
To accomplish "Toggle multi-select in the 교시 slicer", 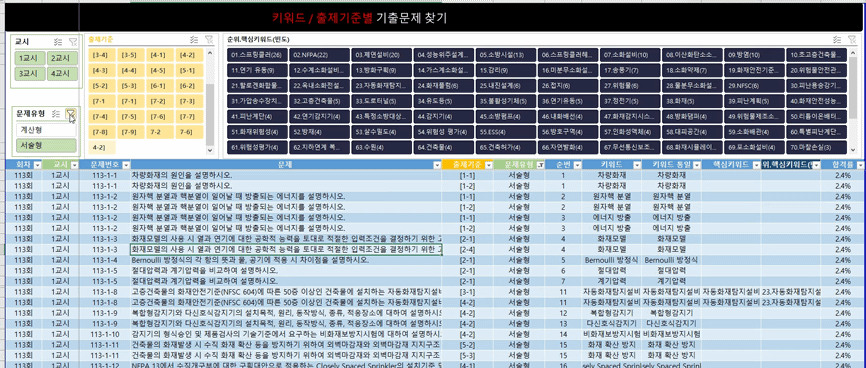I will point(58,41).
